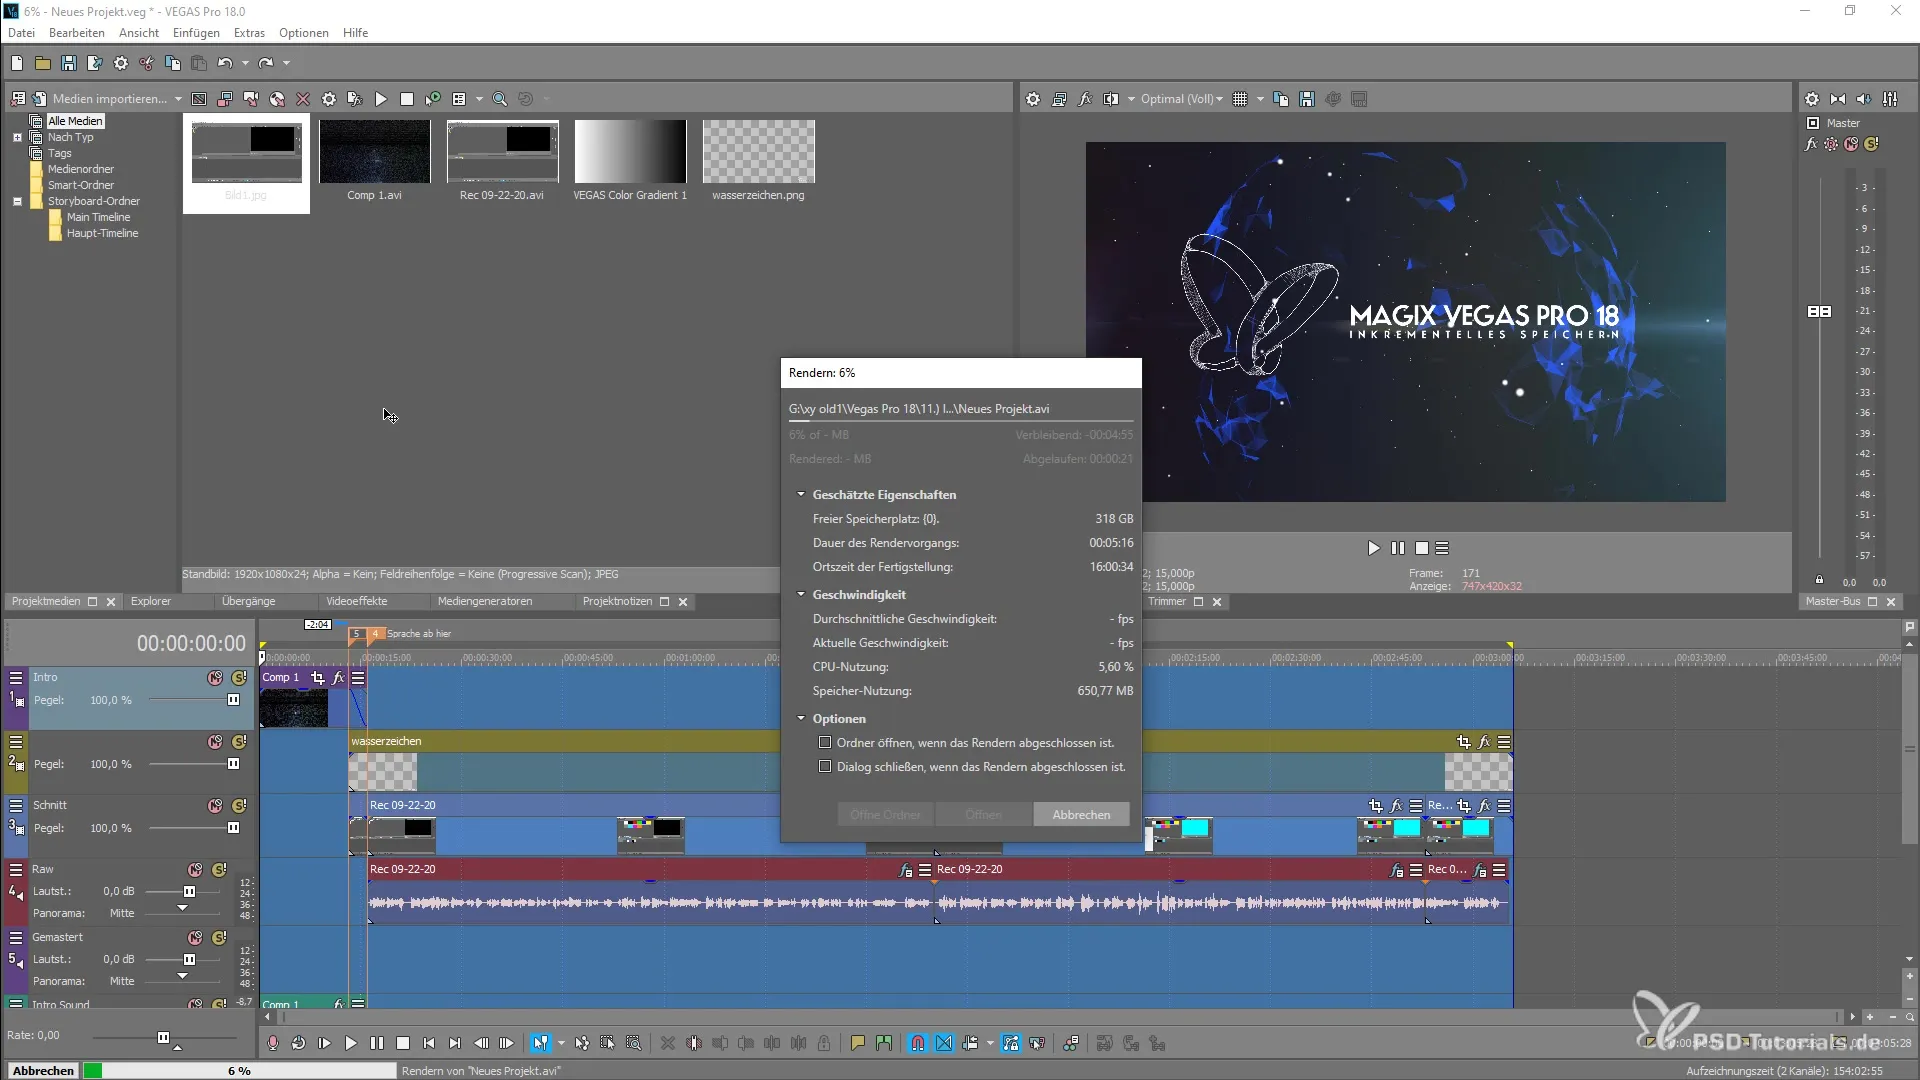Screen dimensions: 1920x1080
Task: Open preview quality Optimal (Voll) dropdown
Action: (x=1181, y=99)
